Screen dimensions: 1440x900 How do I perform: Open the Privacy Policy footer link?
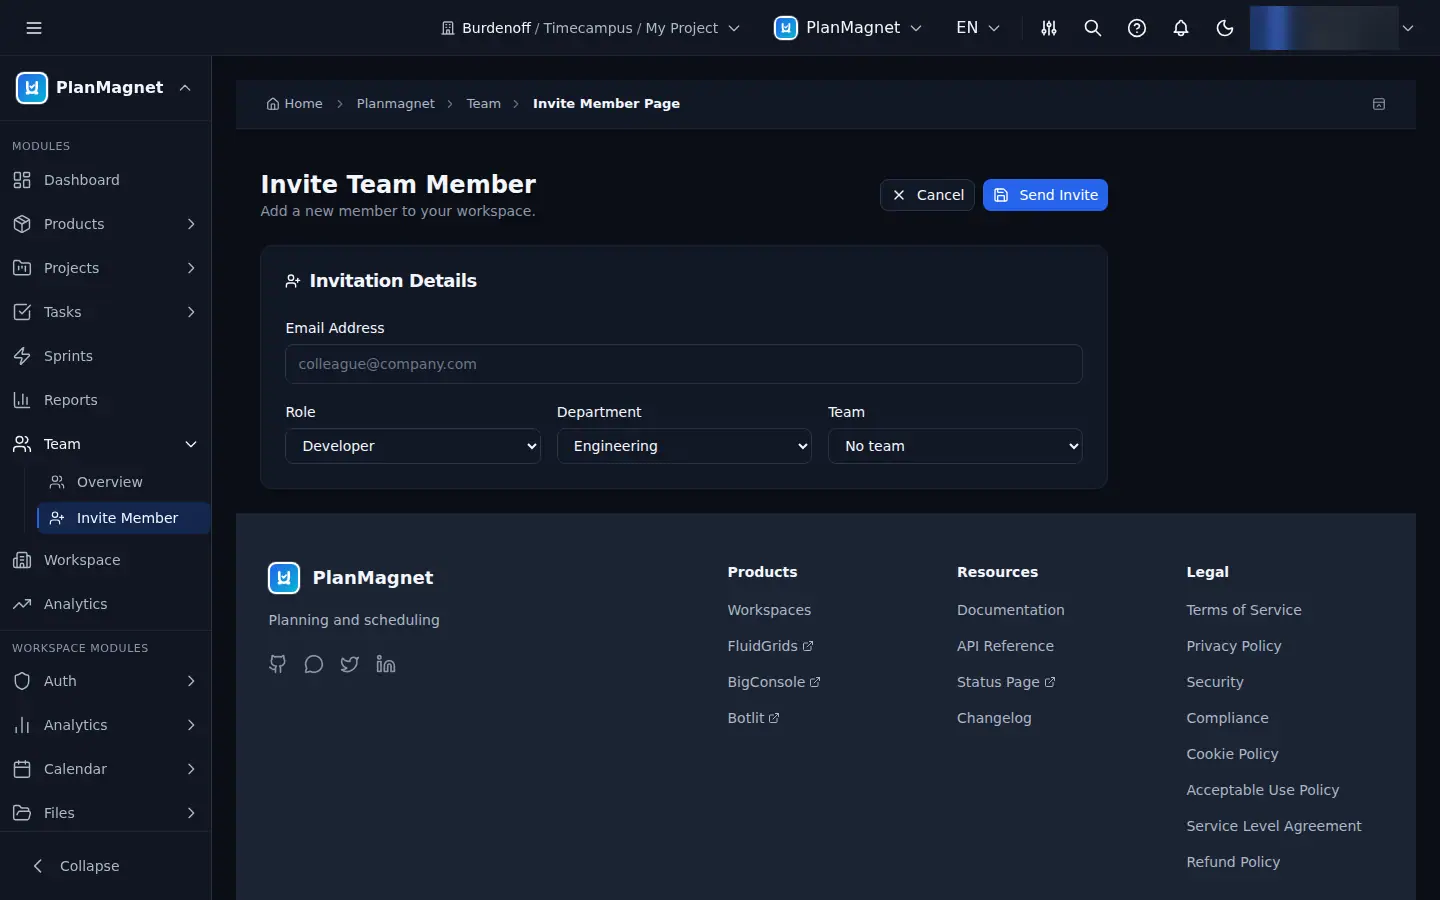tap(1233, 646)
